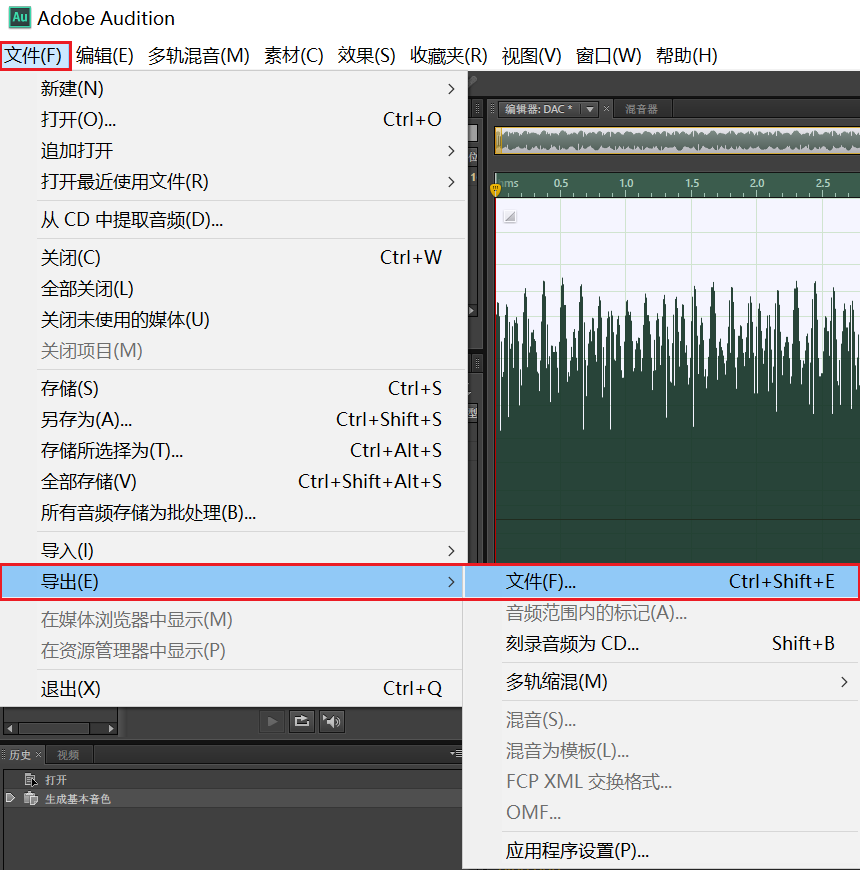Expand the 导出(E) submenu
Viewport: 860px width, 870px height.
[232, 582]
